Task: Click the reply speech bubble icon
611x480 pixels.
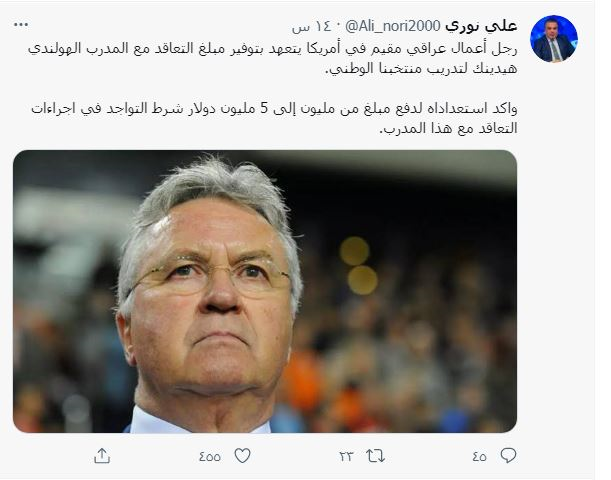Action: click(508, 455)
